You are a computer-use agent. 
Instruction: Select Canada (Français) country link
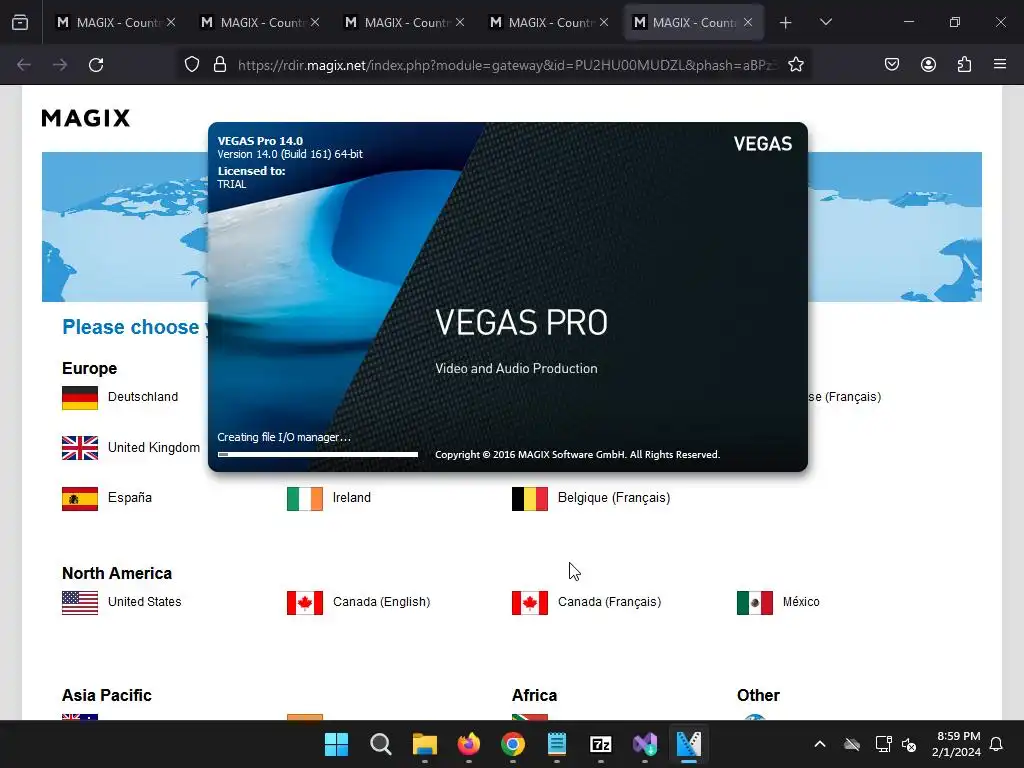click(x=609, y=601)
